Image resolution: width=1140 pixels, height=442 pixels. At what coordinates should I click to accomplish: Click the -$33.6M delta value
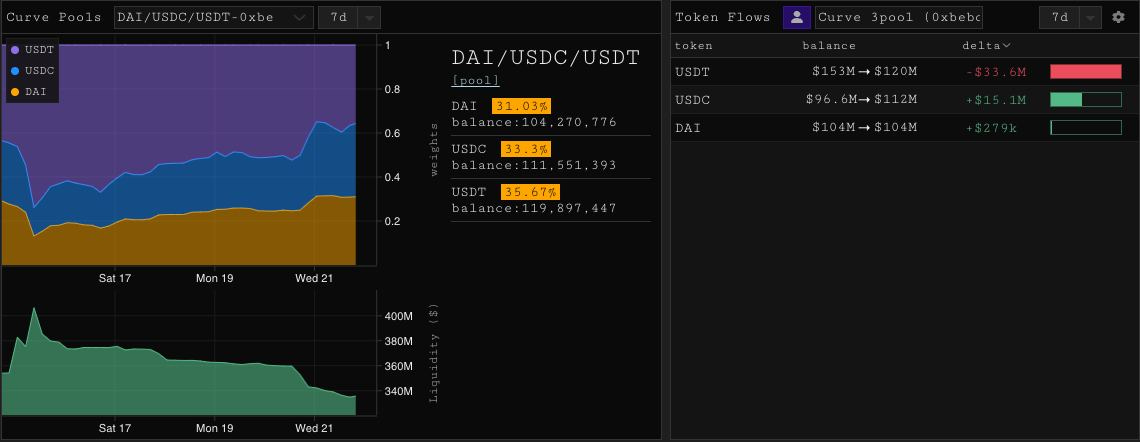coord(996,72)
